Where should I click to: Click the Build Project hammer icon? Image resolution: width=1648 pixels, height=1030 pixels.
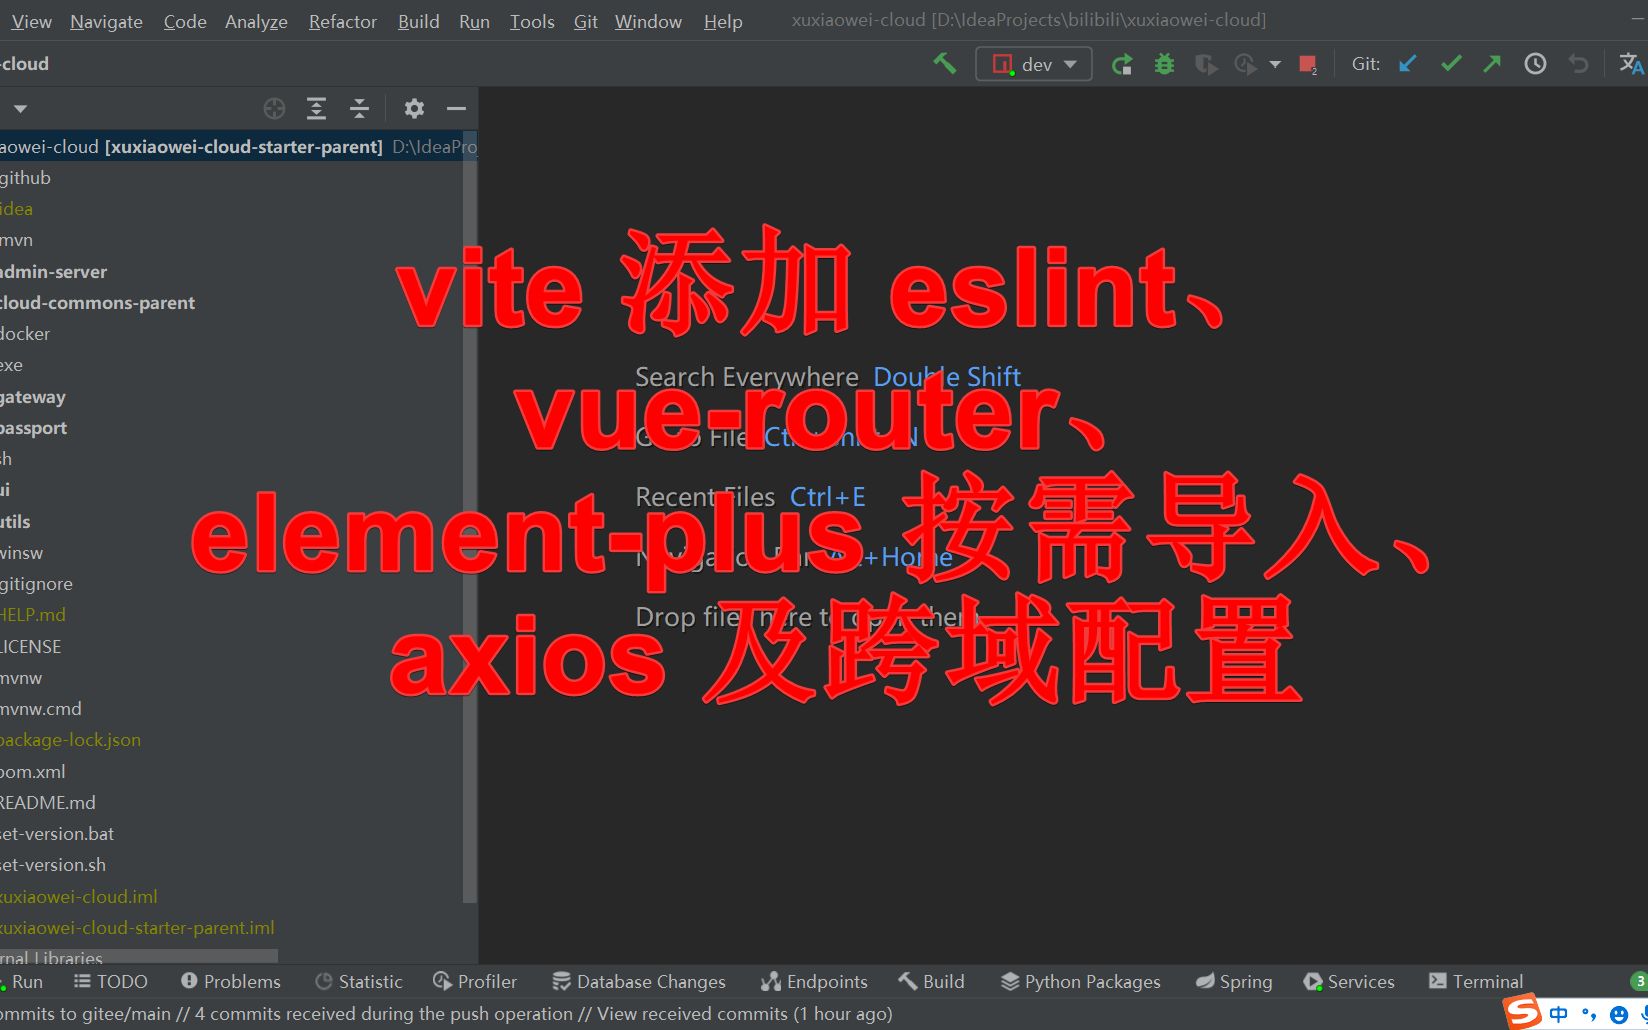coord(944,64)
